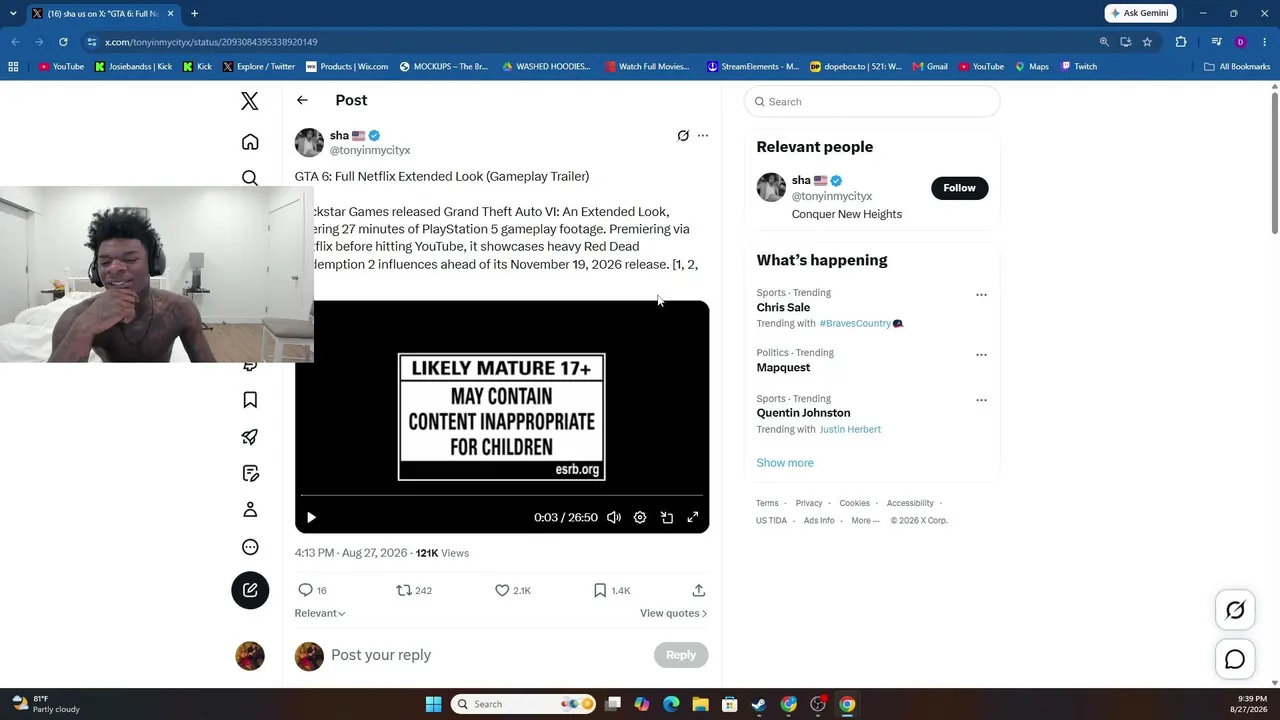Image resolution: width=1280 pixels, height=720 pixels.
Task: Open View quotes link
Action: [673, 613]
